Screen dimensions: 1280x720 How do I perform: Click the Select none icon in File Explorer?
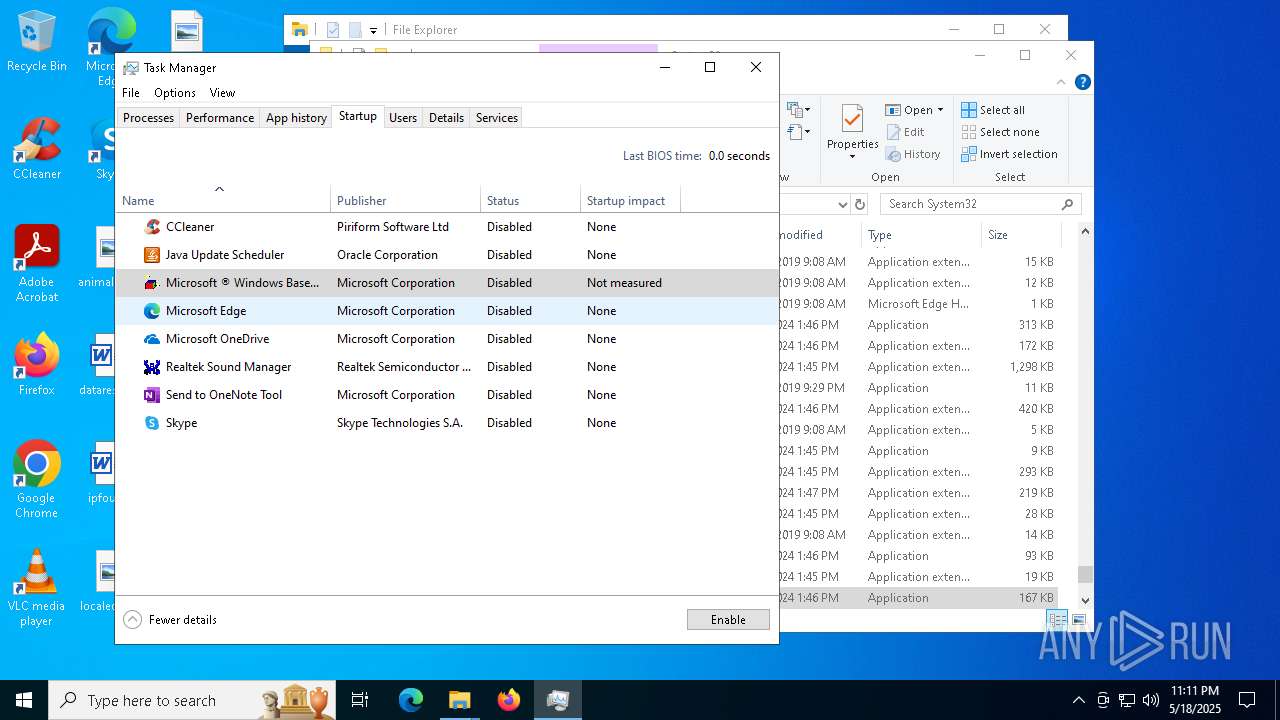[x=969, y=132]
